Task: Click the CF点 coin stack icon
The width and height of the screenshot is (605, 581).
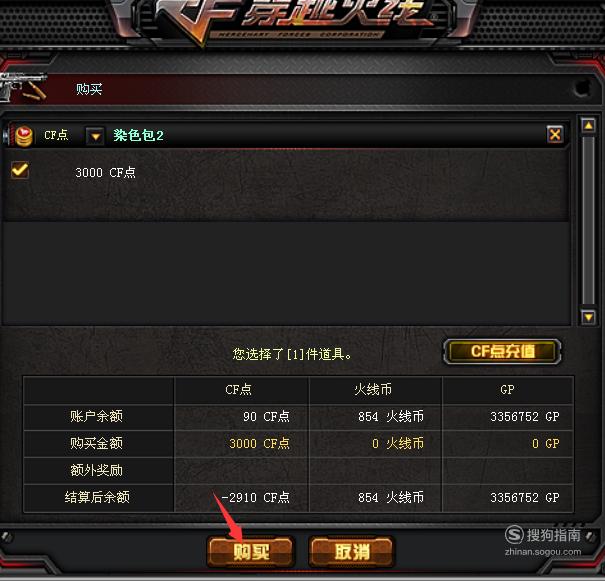Action: click(24, 136)
